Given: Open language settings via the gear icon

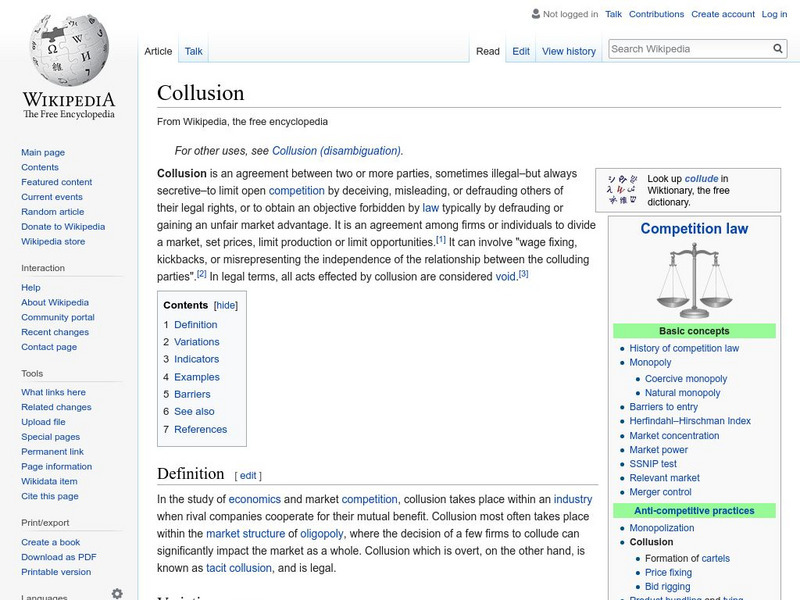Looking at the screenshot, I should coord(117,592).
